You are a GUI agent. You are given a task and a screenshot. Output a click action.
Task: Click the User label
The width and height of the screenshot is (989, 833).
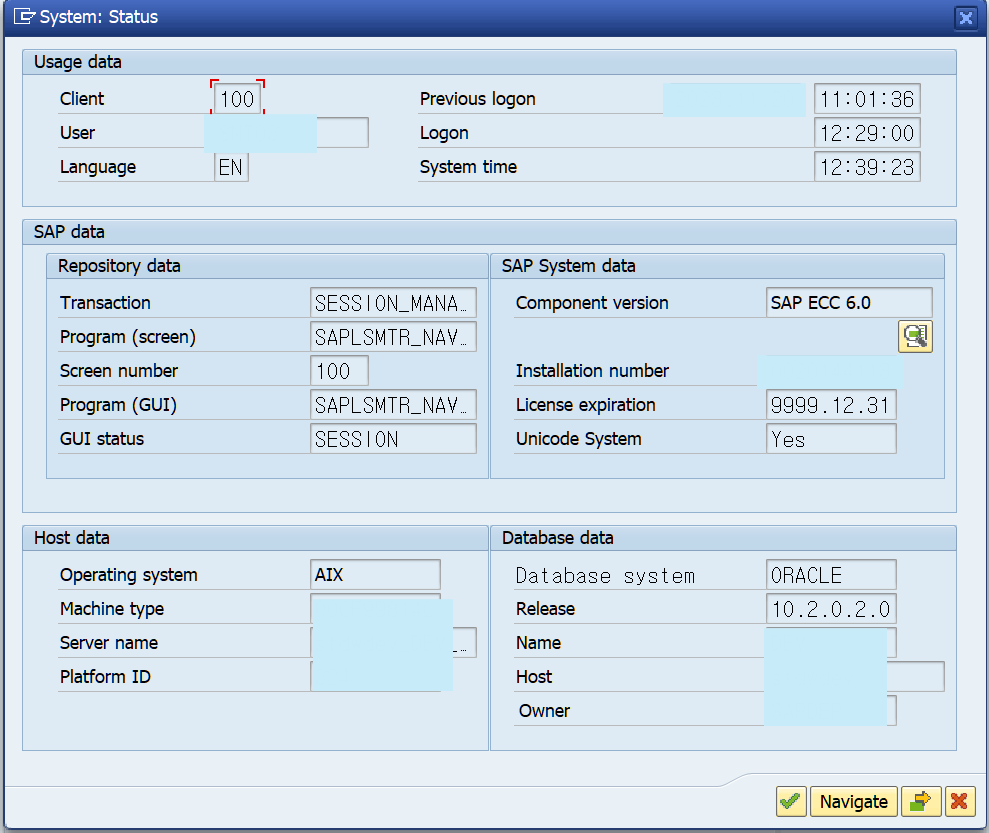(78, 133)
